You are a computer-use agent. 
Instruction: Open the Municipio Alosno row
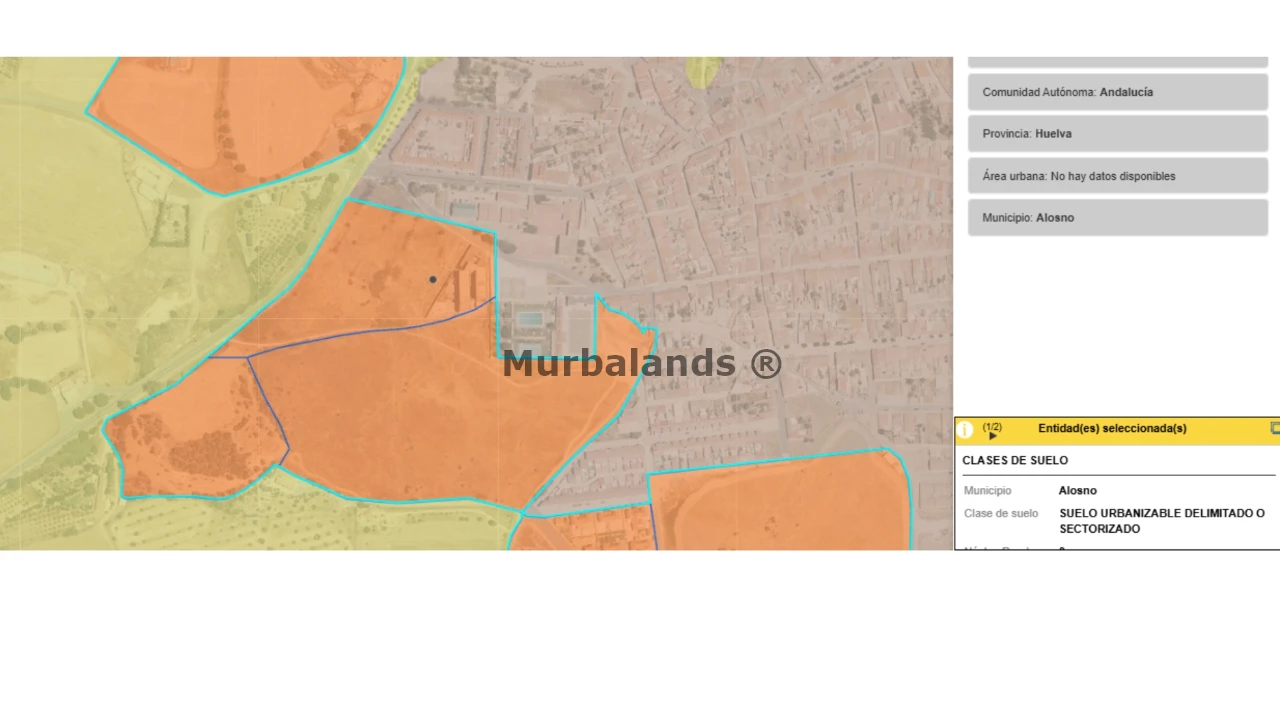coord(1117,218)
